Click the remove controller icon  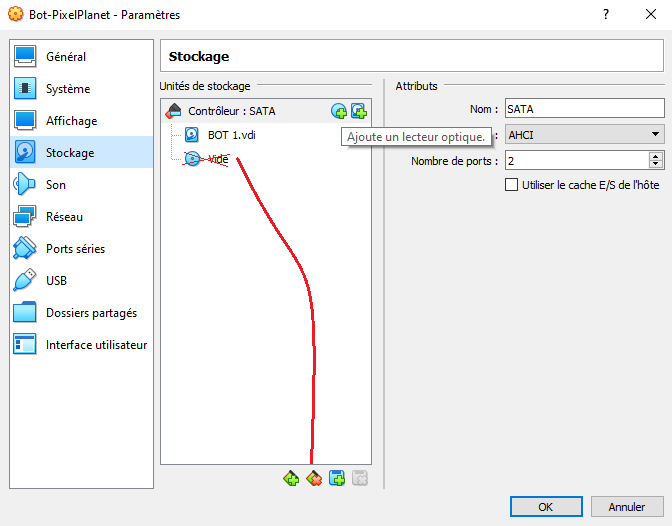(314, 478)
